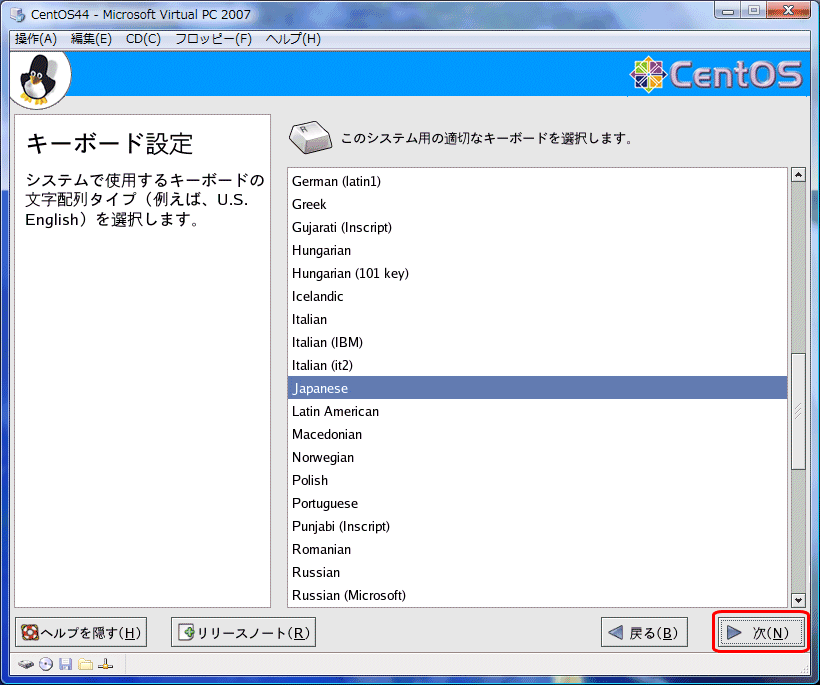Select German (latin1) keyboard
Viewport: 820px width, 685px height.
click(x=537, y=181)
